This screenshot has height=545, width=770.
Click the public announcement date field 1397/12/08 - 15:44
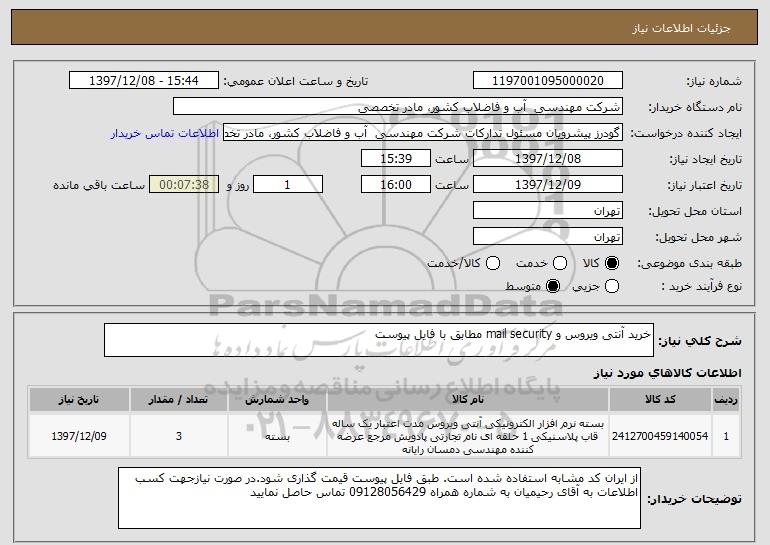click(144, 81)
